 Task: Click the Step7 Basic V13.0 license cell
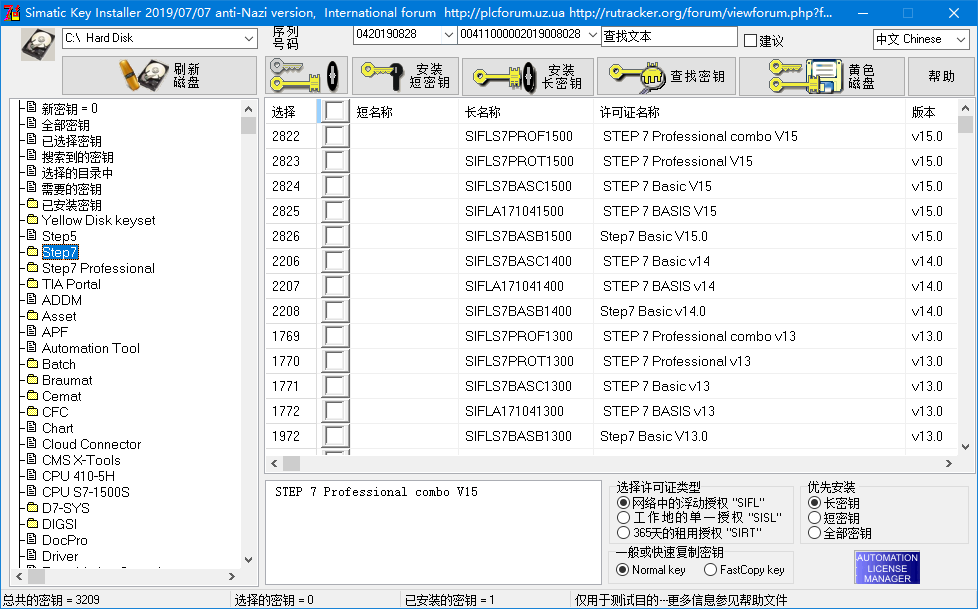(654, 436)
